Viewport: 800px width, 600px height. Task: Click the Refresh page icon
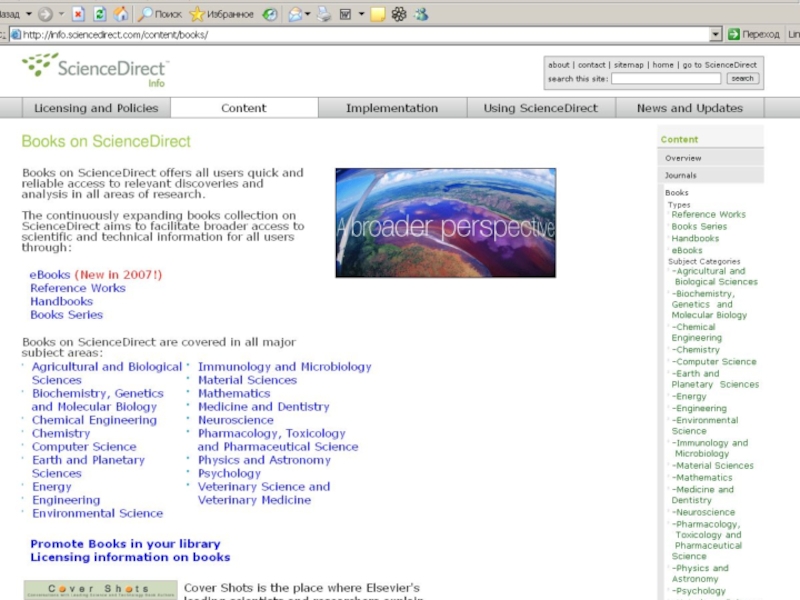click(100, 14)
